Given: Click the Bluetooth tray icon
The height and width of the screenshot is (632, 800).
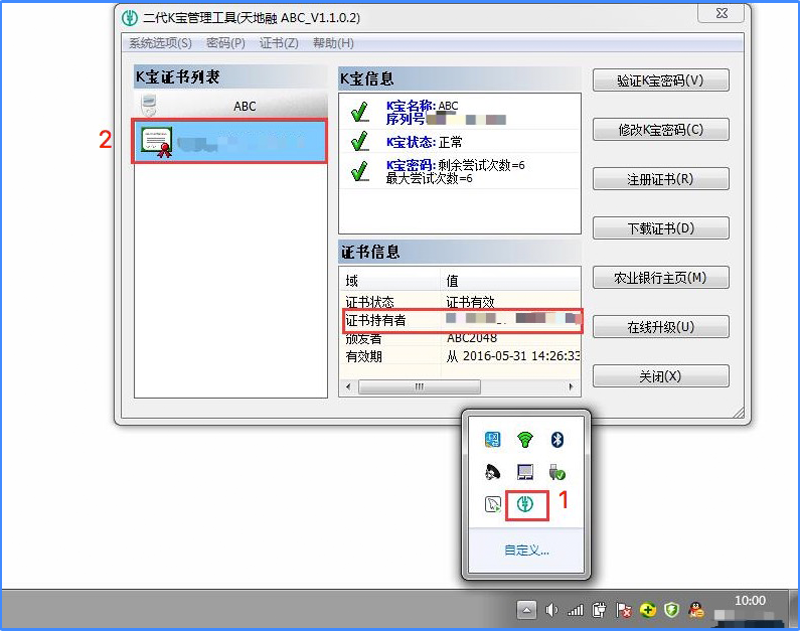Looking at the screenshot, I should click(x=559, y=440).
